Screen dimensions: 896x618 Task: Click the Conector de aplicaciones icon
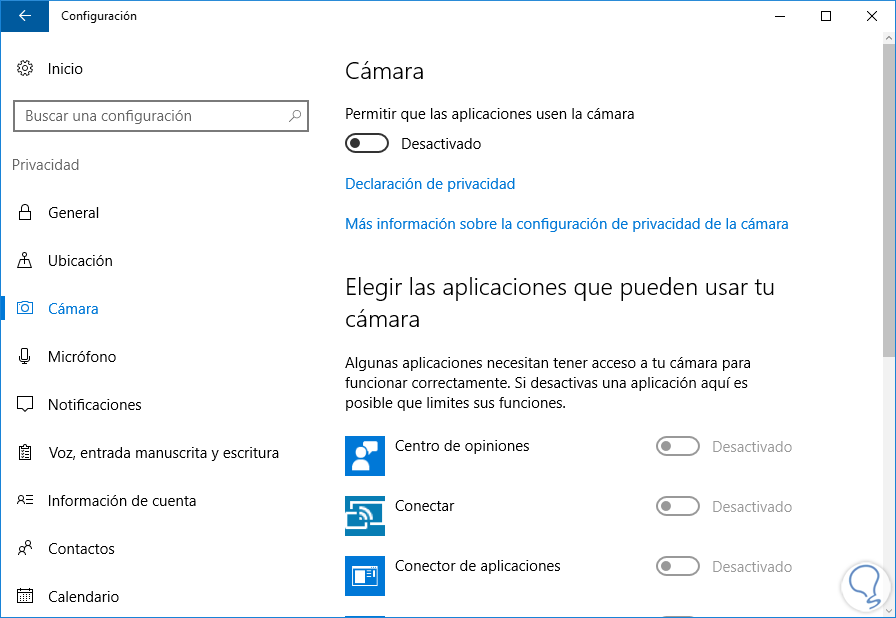click(365, 576)
